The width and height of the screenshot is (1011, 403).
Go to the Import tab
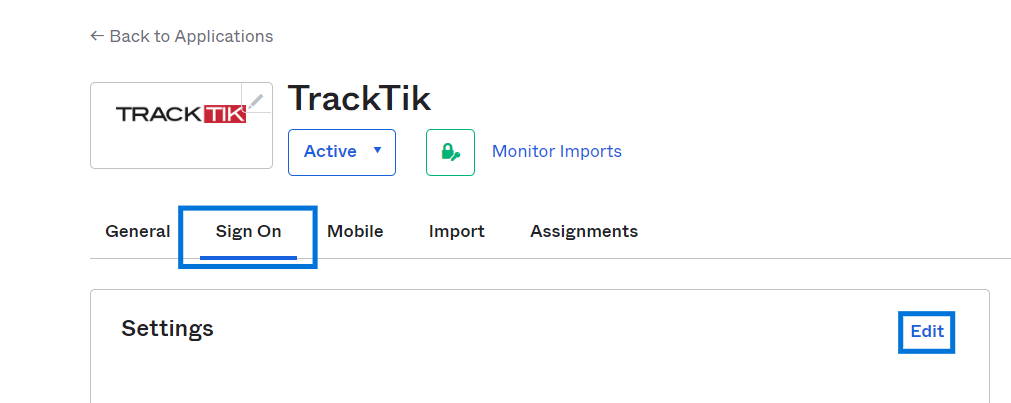pyautogui.click(x=456, y=231)
